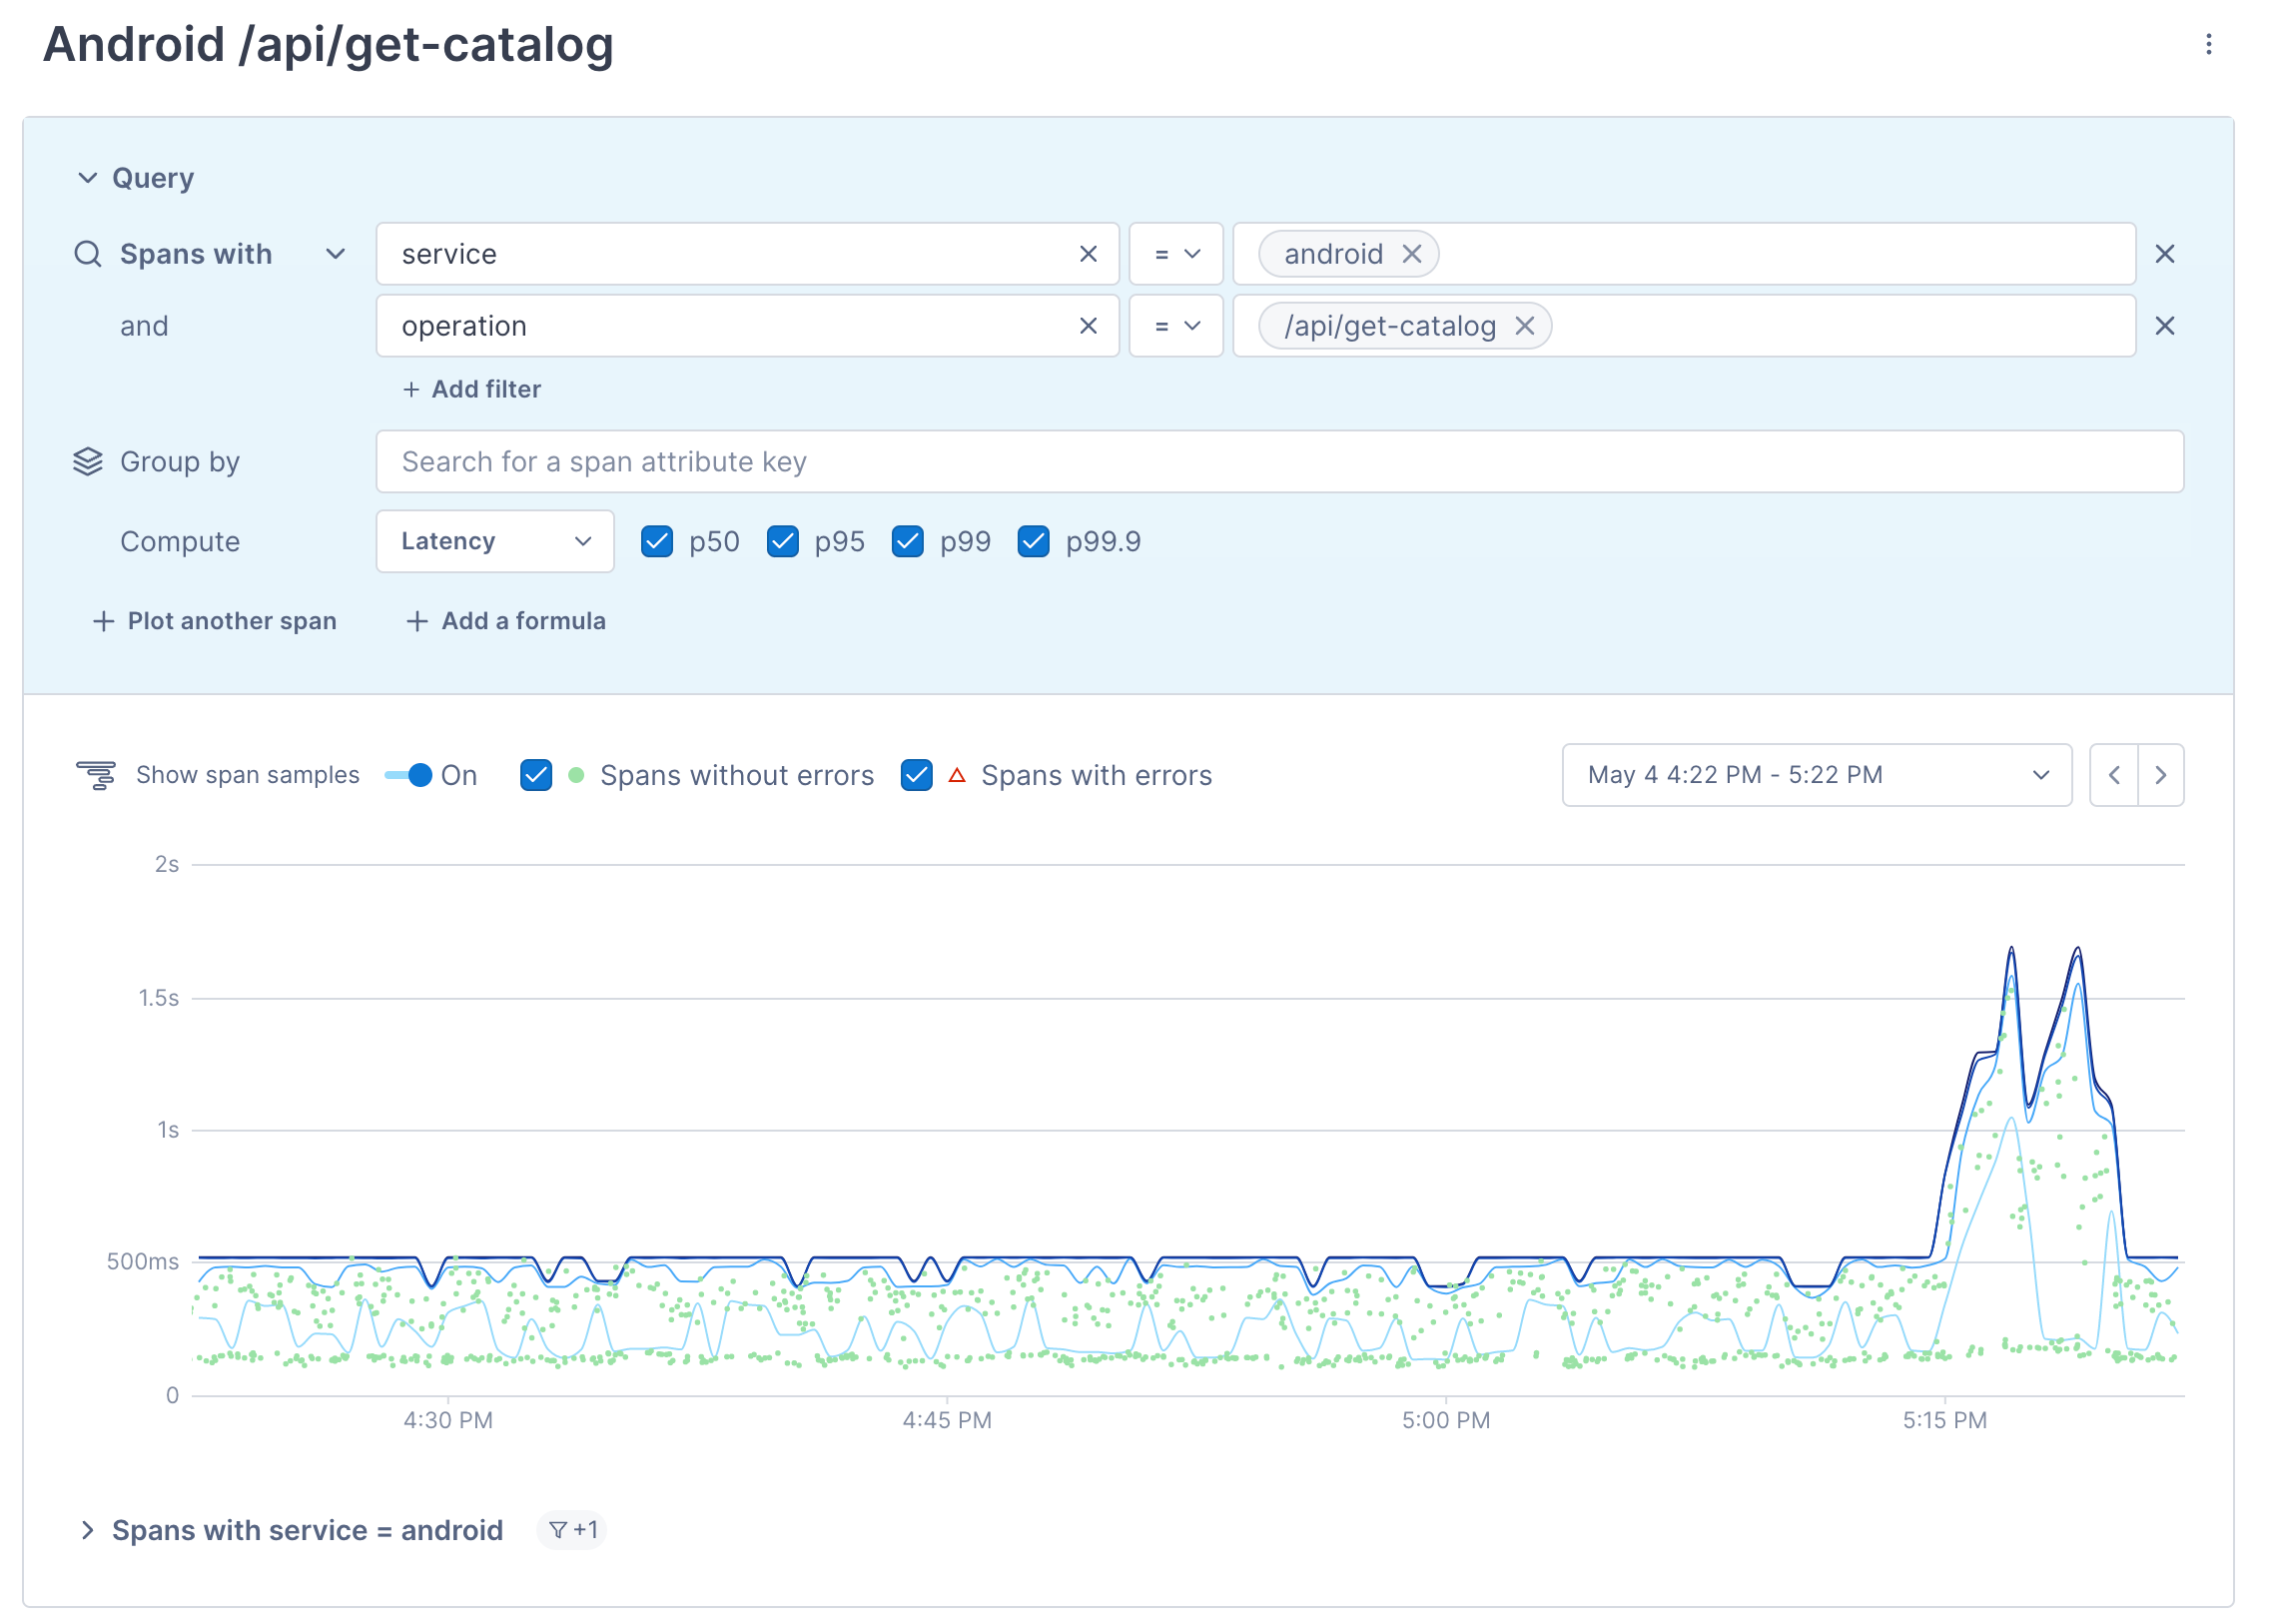Screen dimensions: 2271x1624
Task: Remove the android value tag
Action: (1411, 254)
